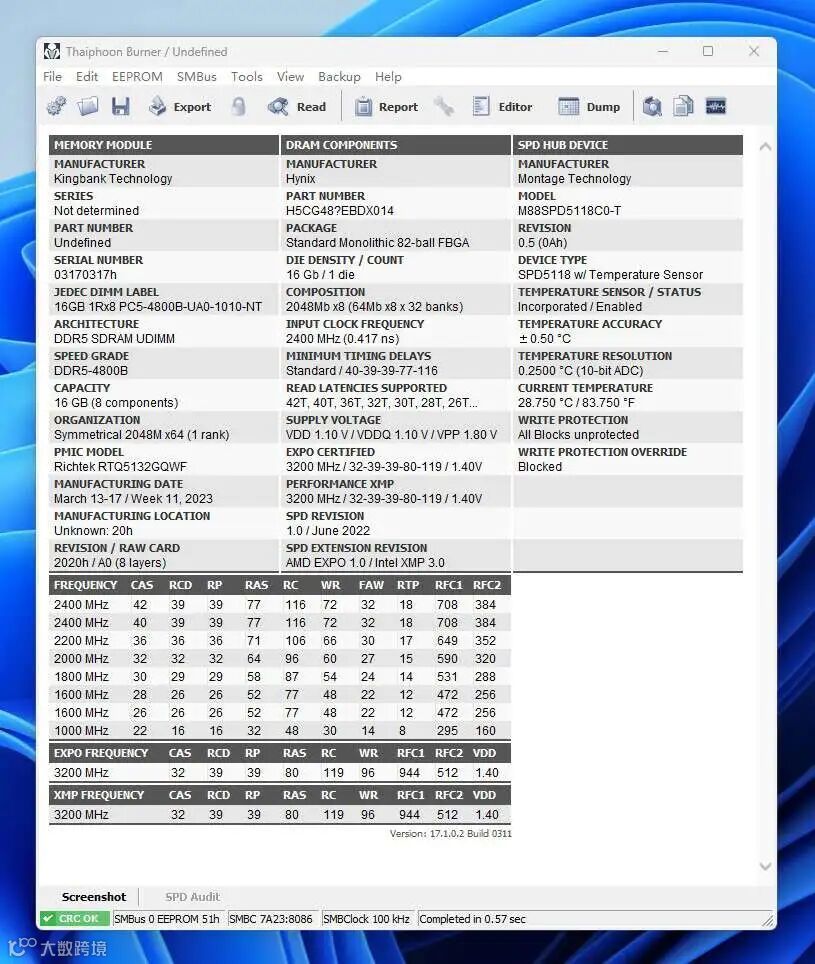Click the scroll down arrow

click(765, 866)
